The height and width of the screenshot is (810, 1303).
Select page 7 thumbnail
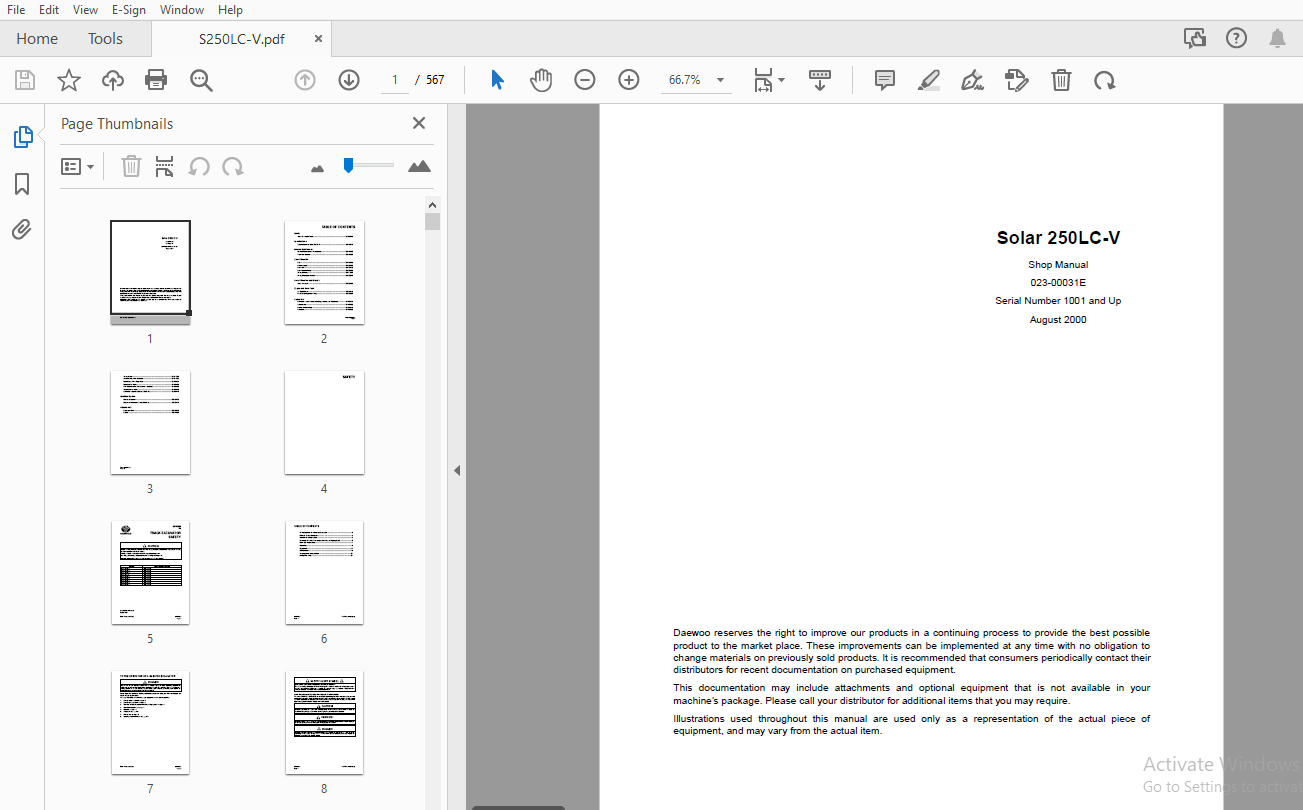150,722
